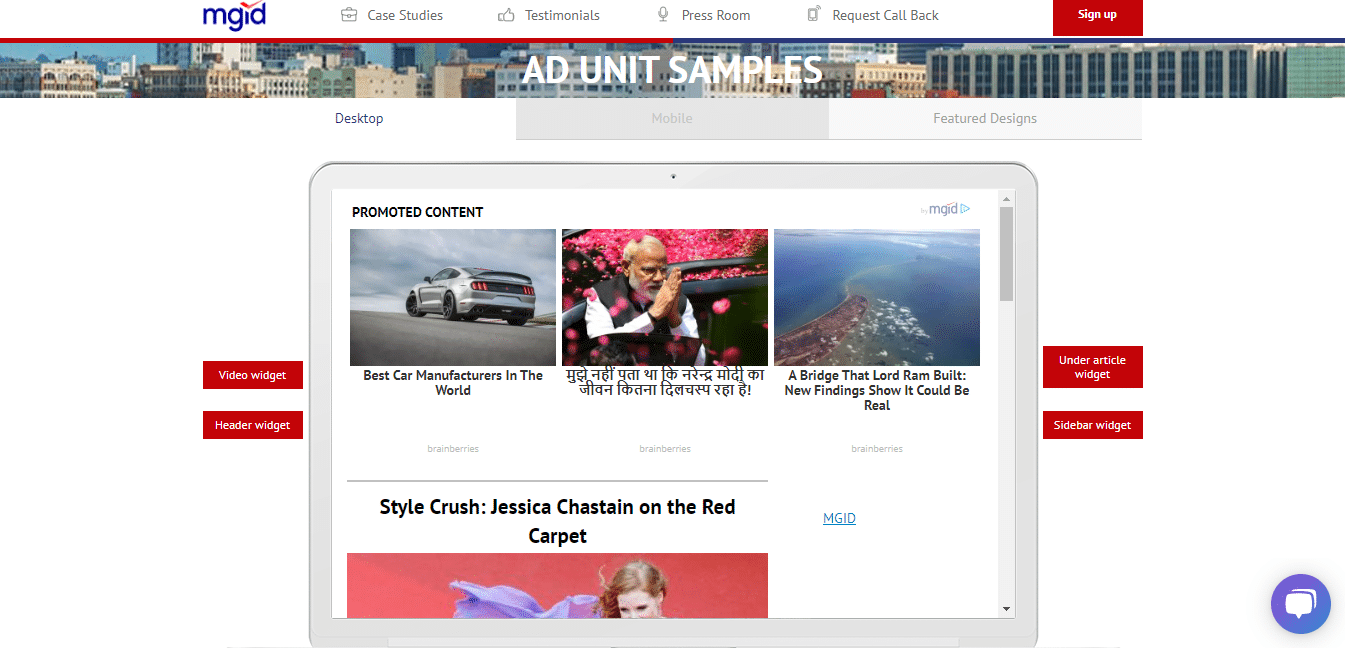Click the Press Room microphone icon
The width and height of the screenshot is (1345, 648).
pyautogui.click(x=663, y=14)
